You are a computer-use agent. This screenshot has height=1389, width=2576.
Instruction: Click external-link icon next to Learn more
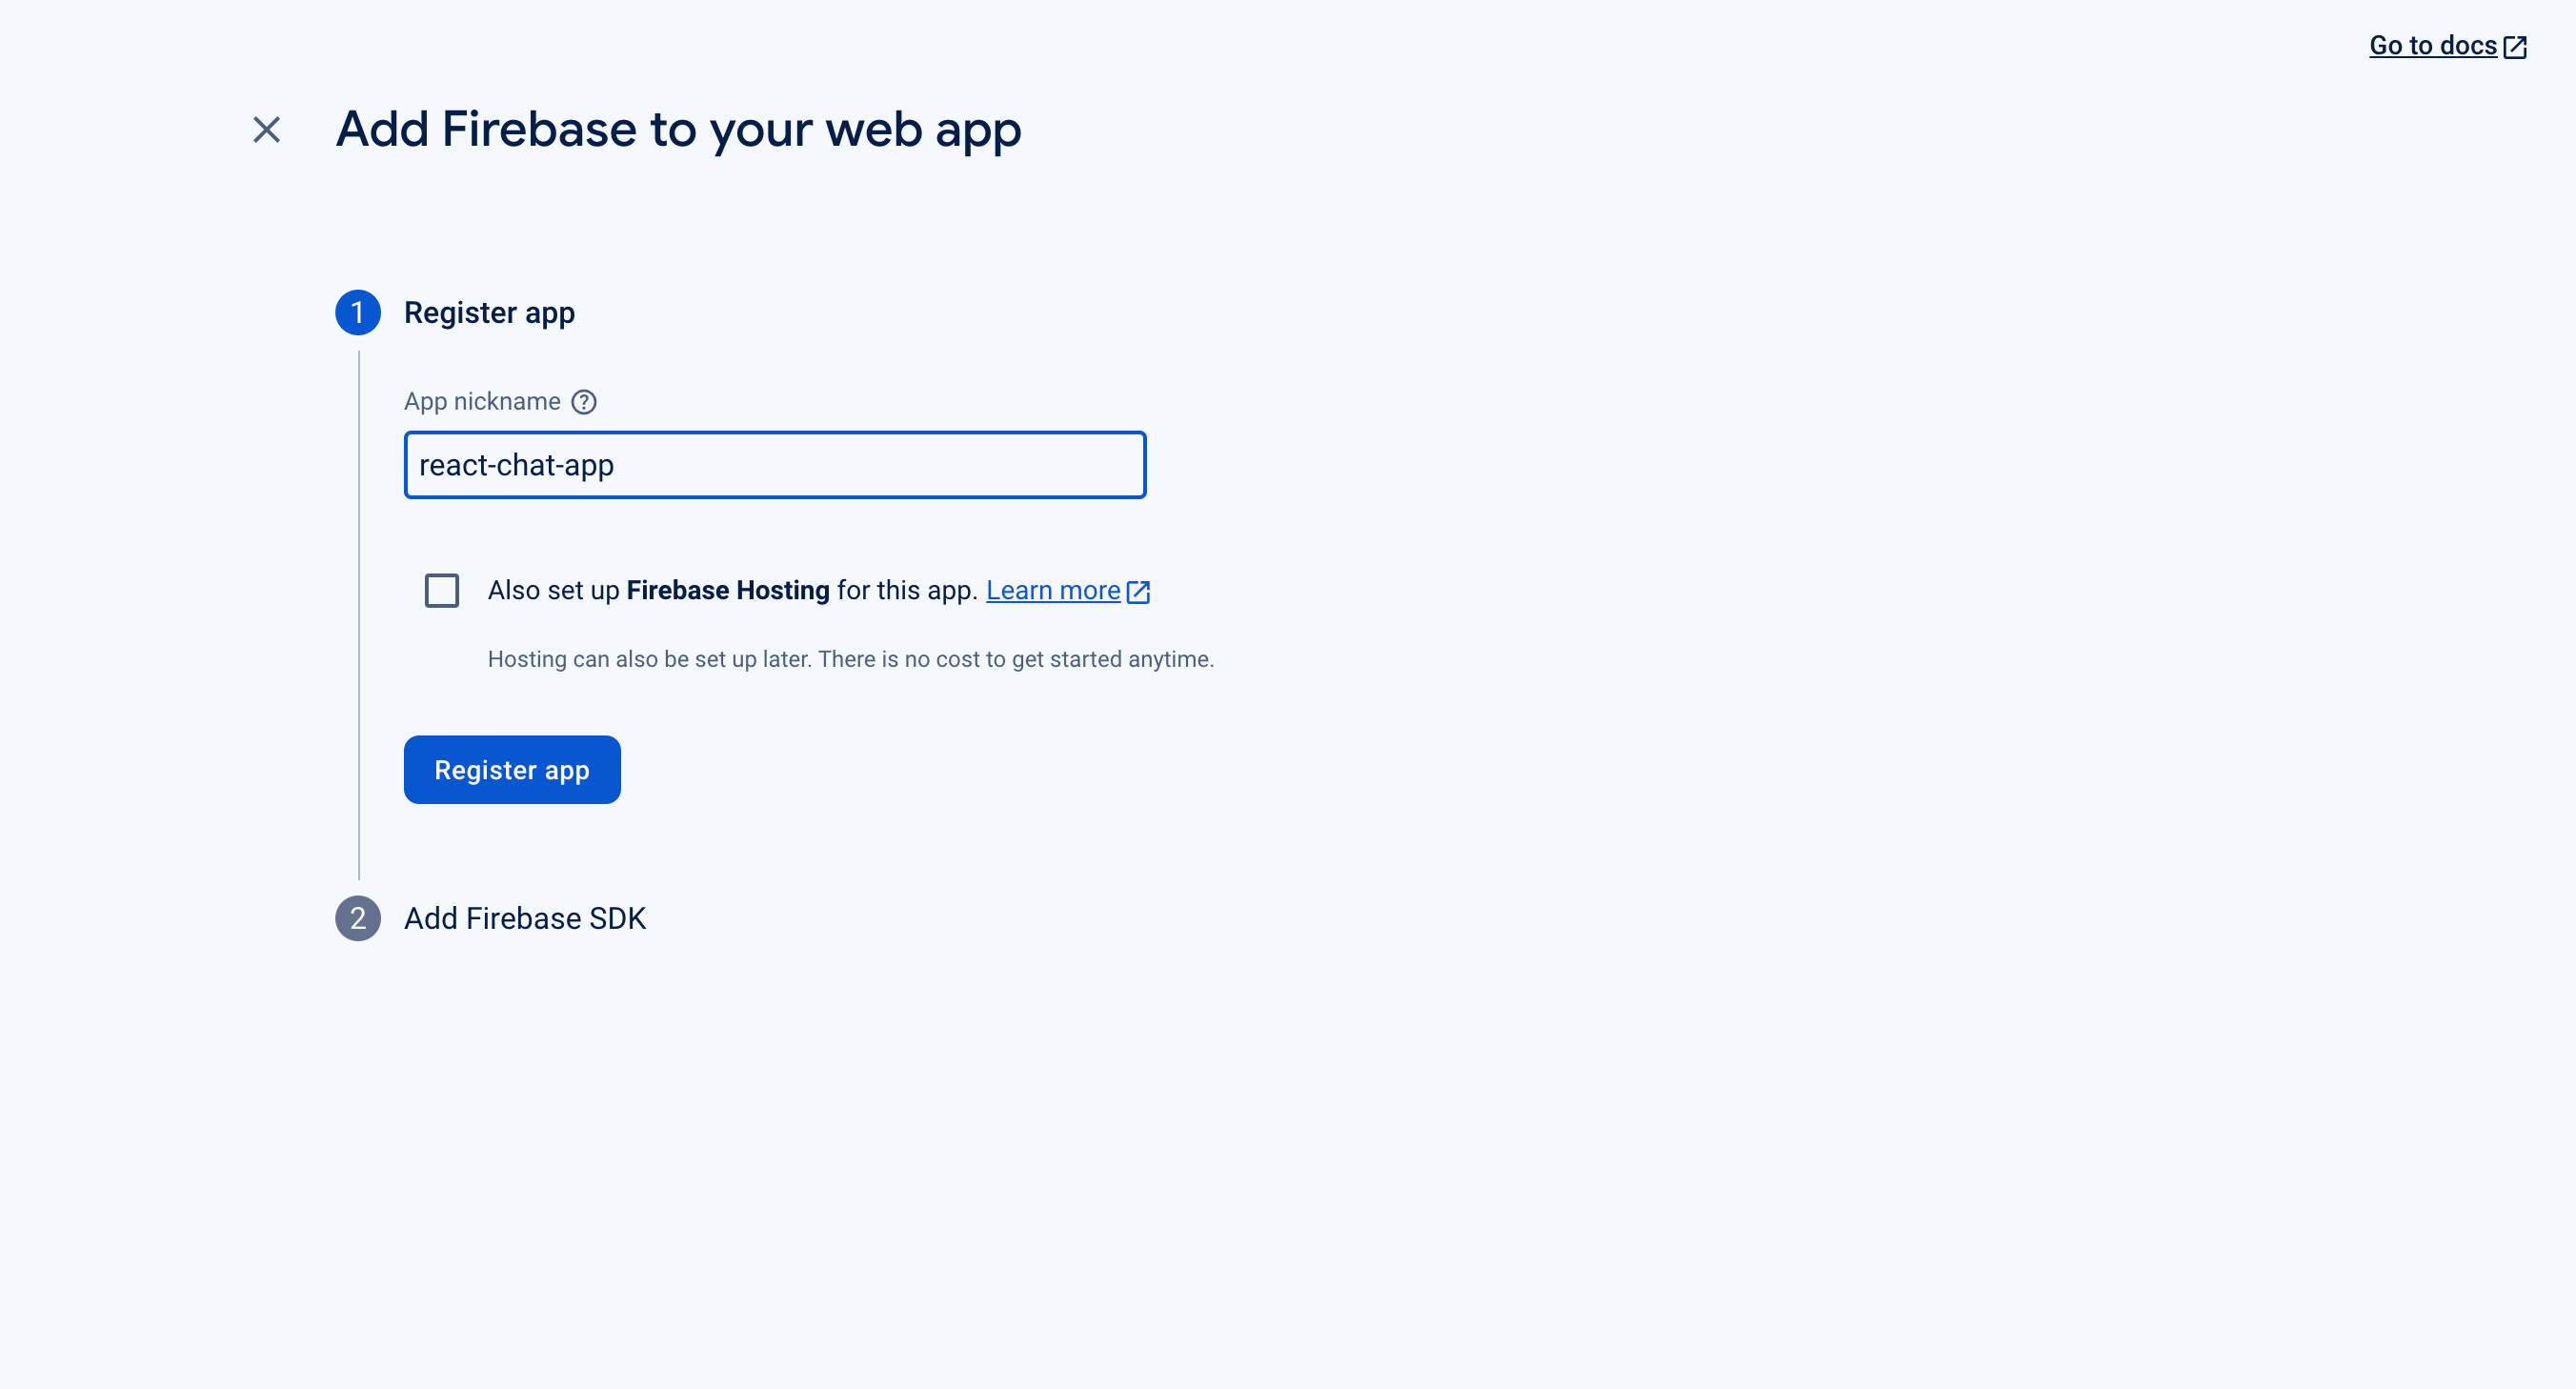(x=1138, y=592)
